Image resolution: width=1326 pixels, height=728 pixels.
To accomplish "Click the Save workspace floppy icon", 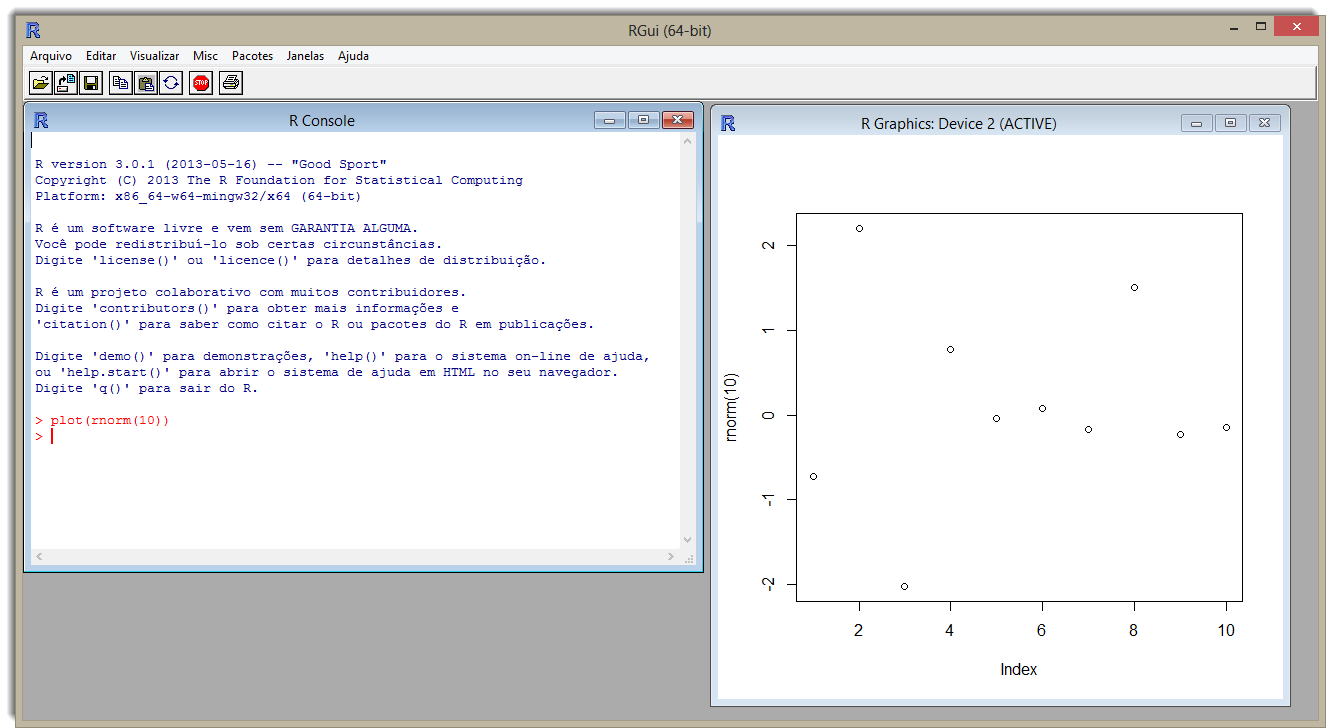I will (x=91, y=83).
